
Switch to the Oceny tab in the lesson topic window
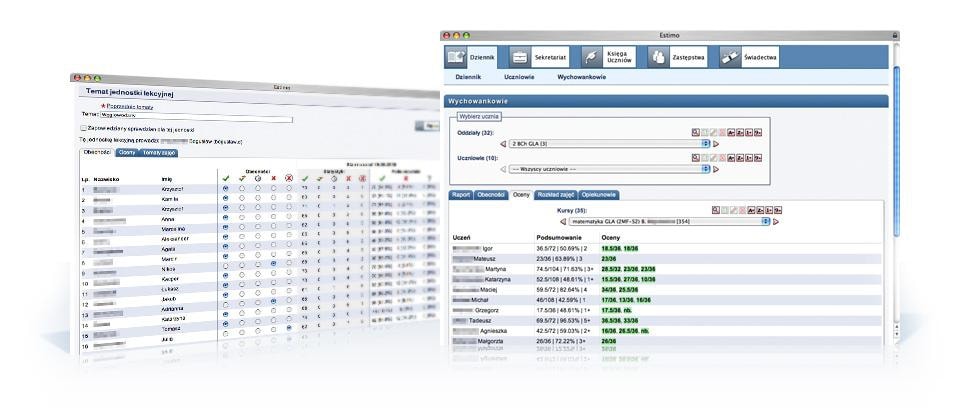128,153
